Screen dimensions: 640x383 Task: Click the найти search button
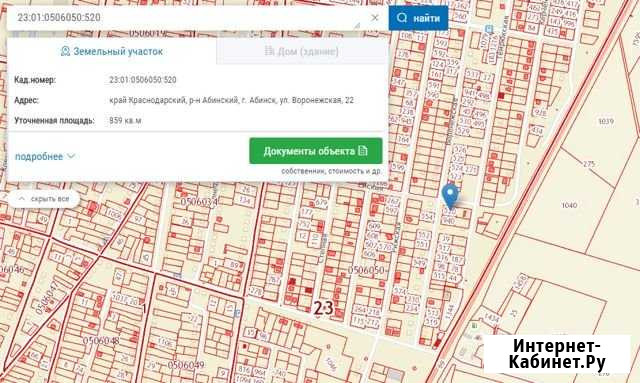[418, 18]
